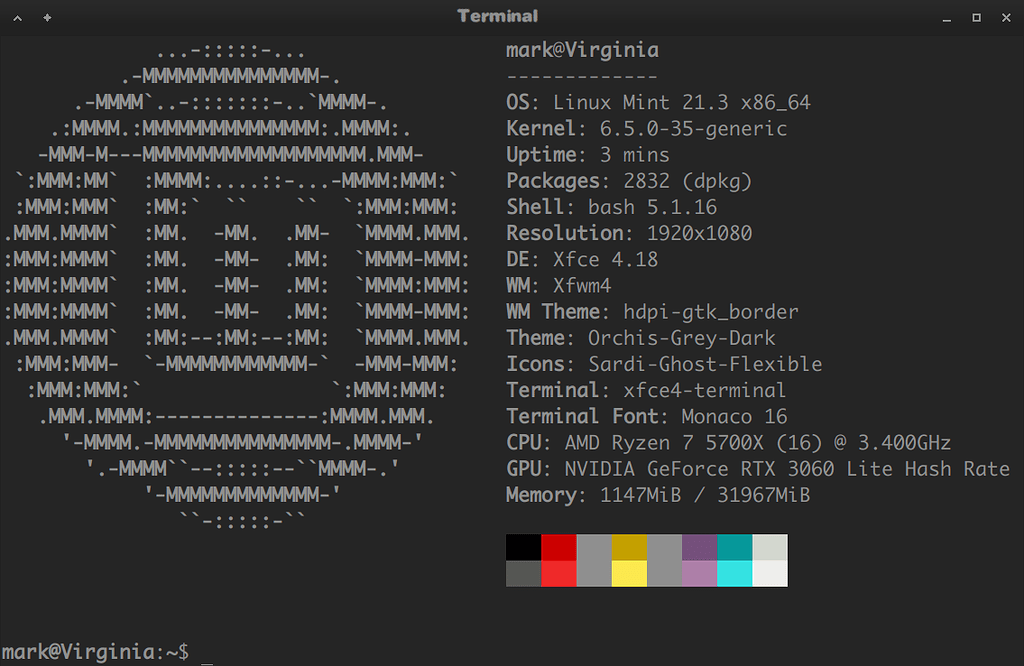Close the Terminal window

(x=1005, y=17)
